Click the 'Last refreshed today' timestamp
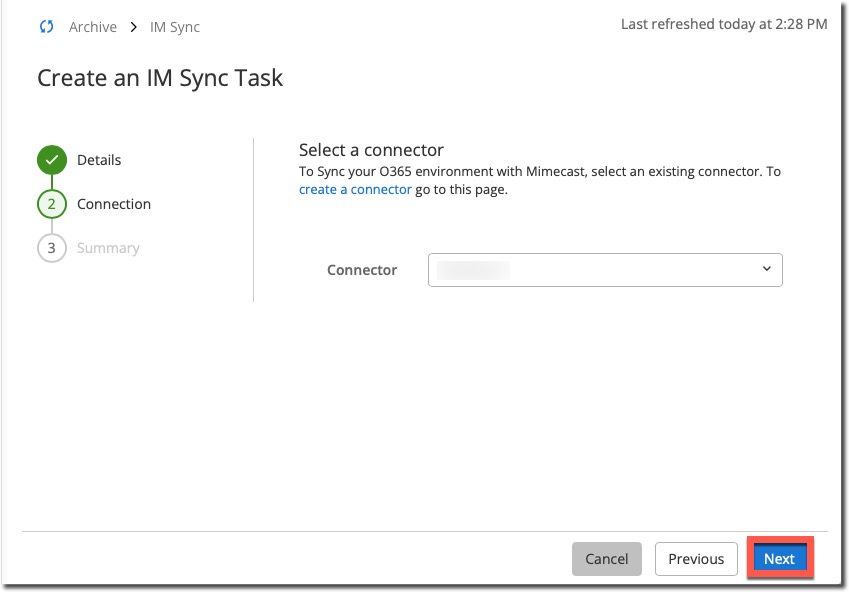 pos(723,24)
